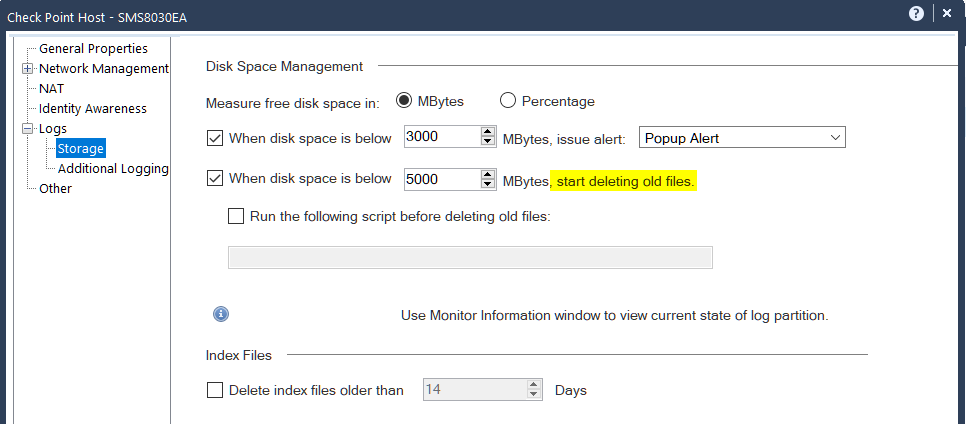Viewport: 966px width, 424px height.
Task: Increase the 5000 MBytes delete value
Action: [x=488, y=174]
